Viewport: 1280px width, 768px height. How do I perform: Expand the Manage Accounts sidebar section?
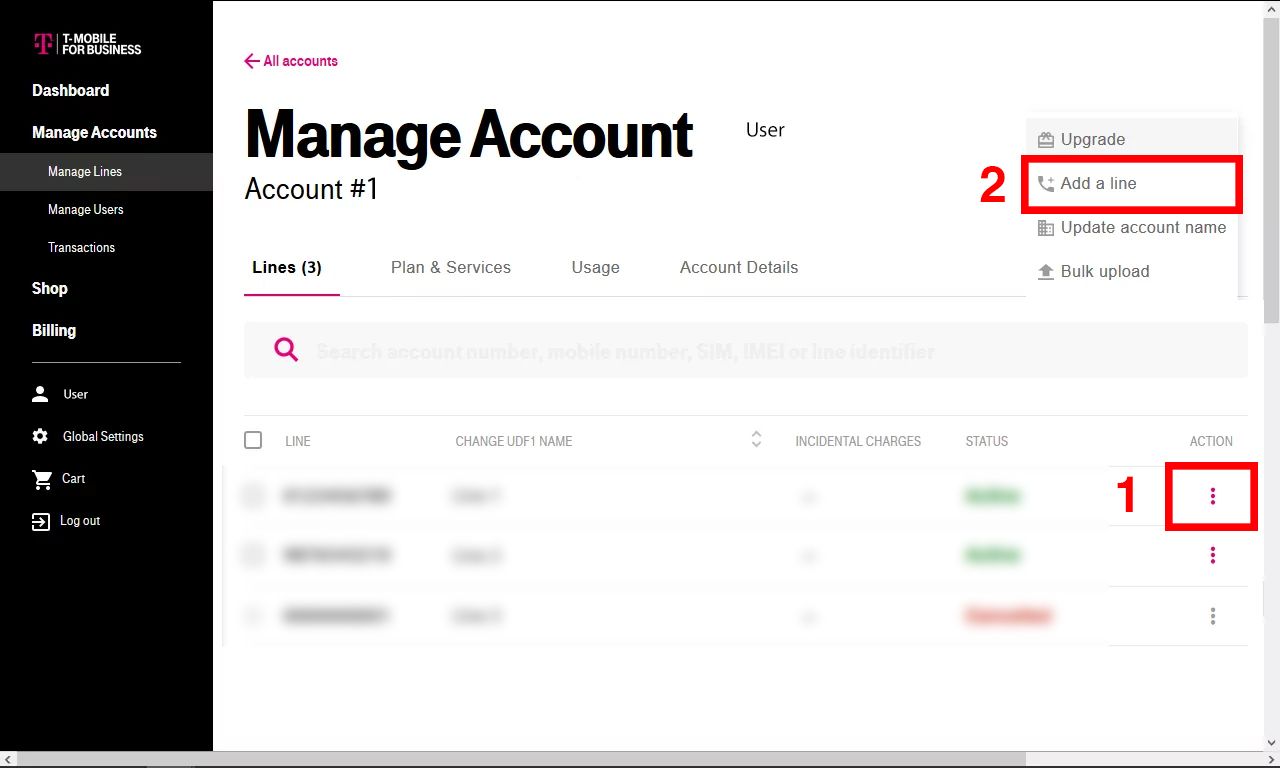coord(94,132)
